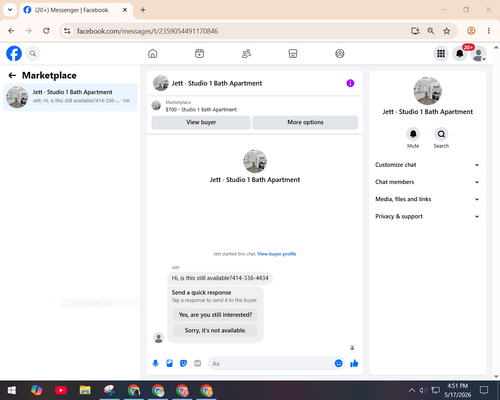Open the Marketplace storefront icon

click(293, 53)
